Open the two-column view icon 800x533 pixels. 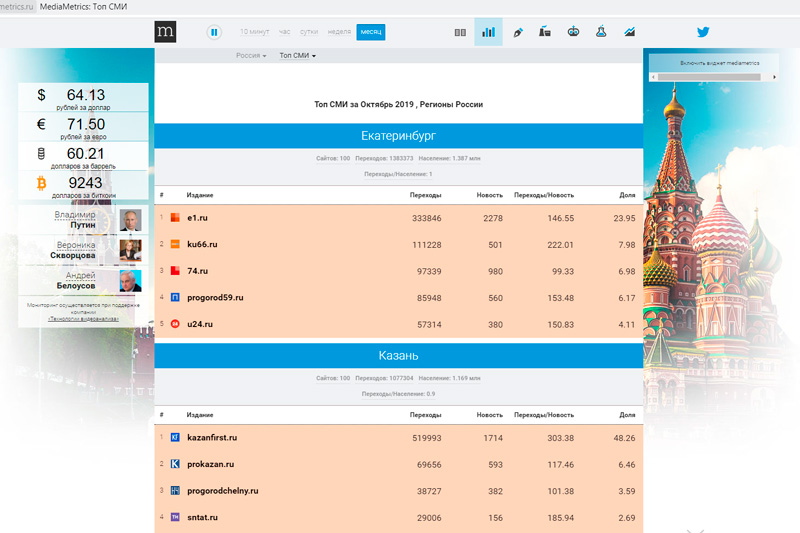460,32
